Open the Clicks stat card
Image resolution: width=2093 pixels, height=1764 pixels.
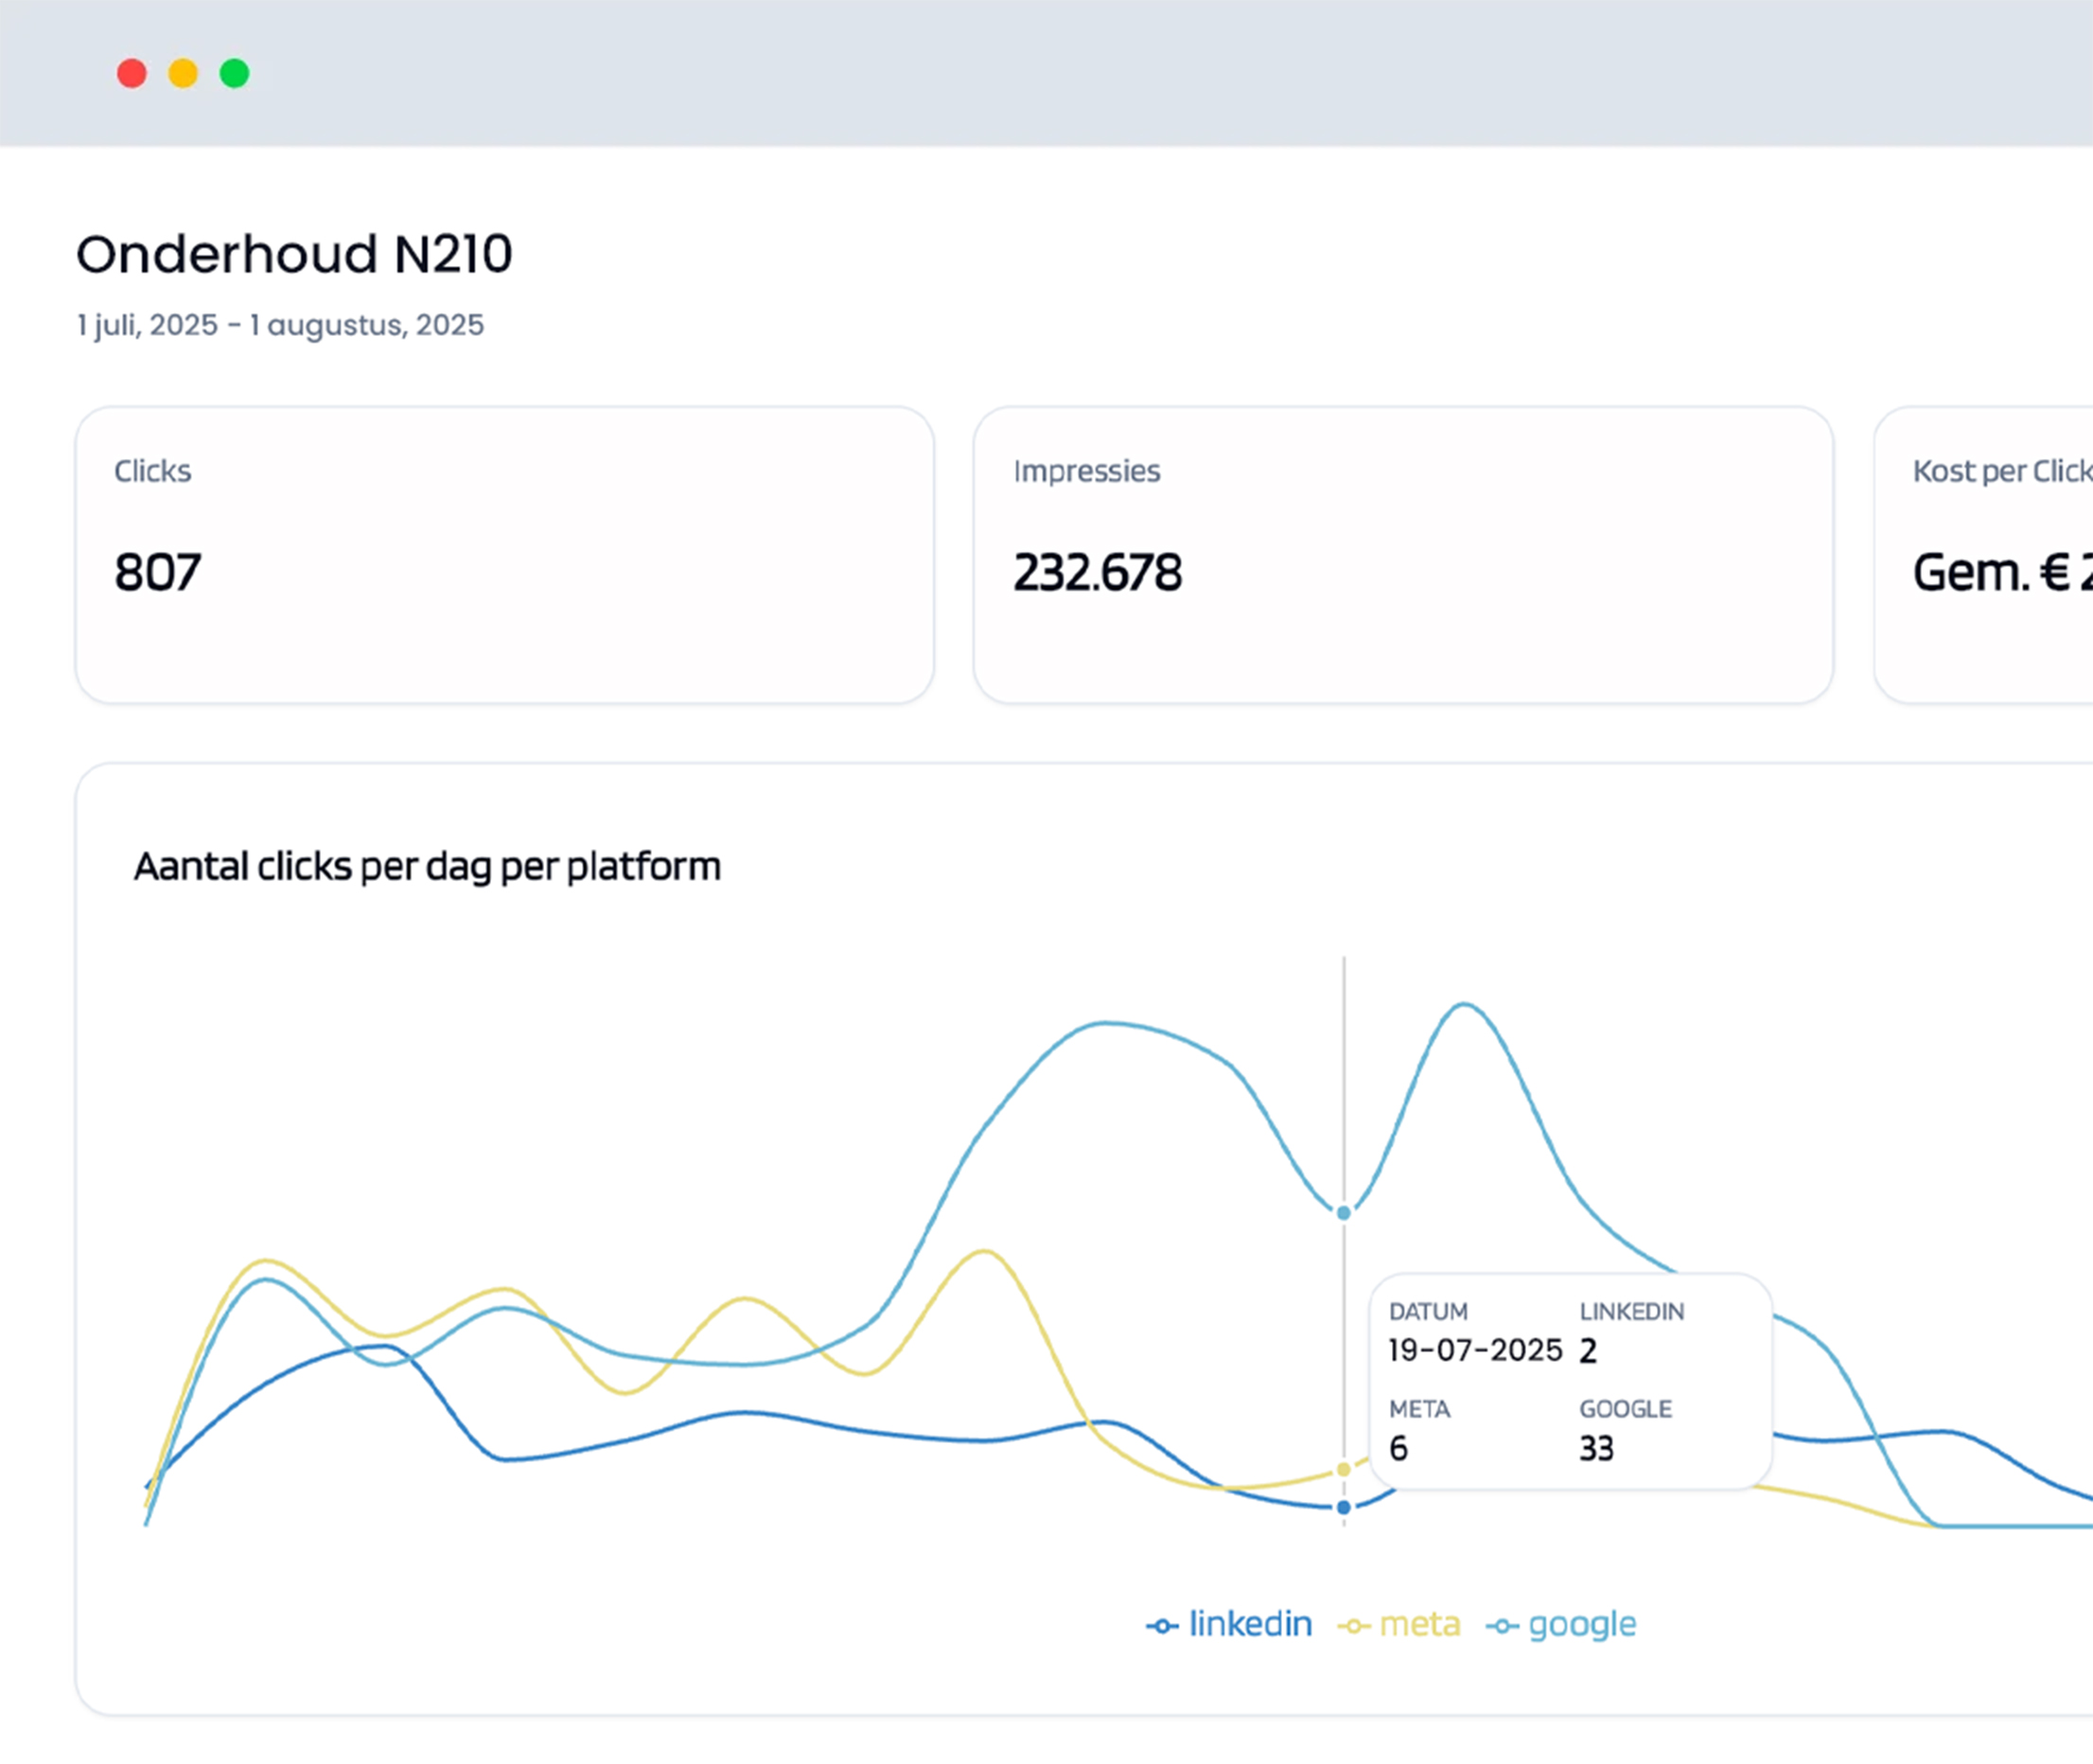504,554
